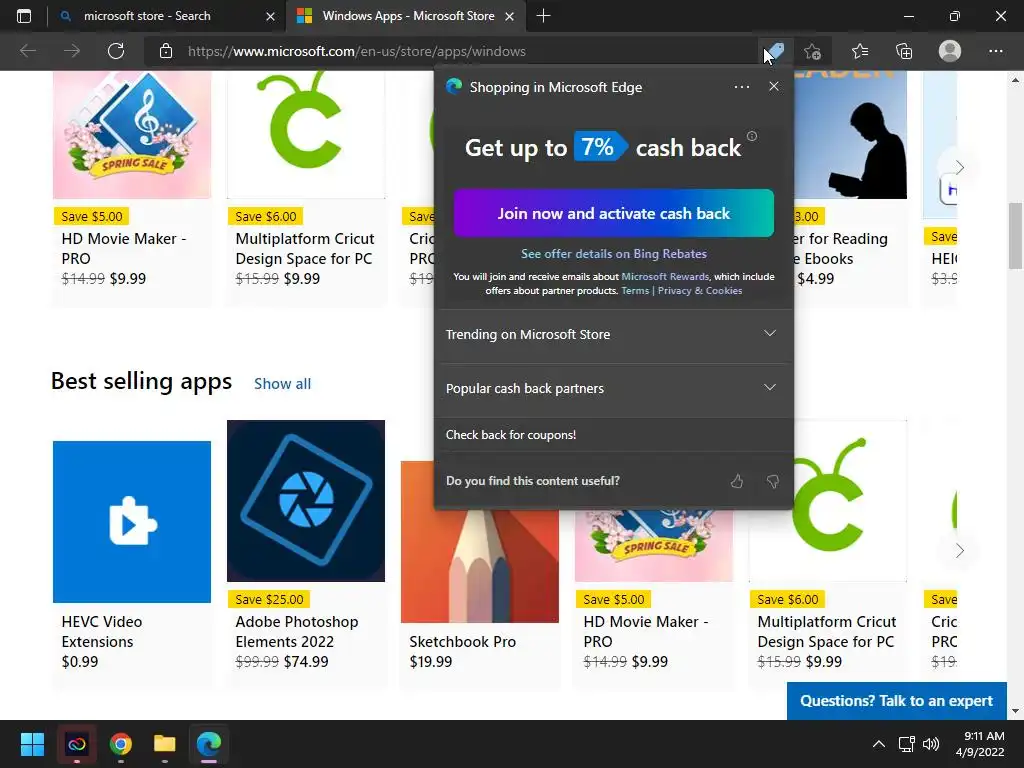
Task: Click the $74.99 Photoshop Elements price
Action: pos(306,662)
